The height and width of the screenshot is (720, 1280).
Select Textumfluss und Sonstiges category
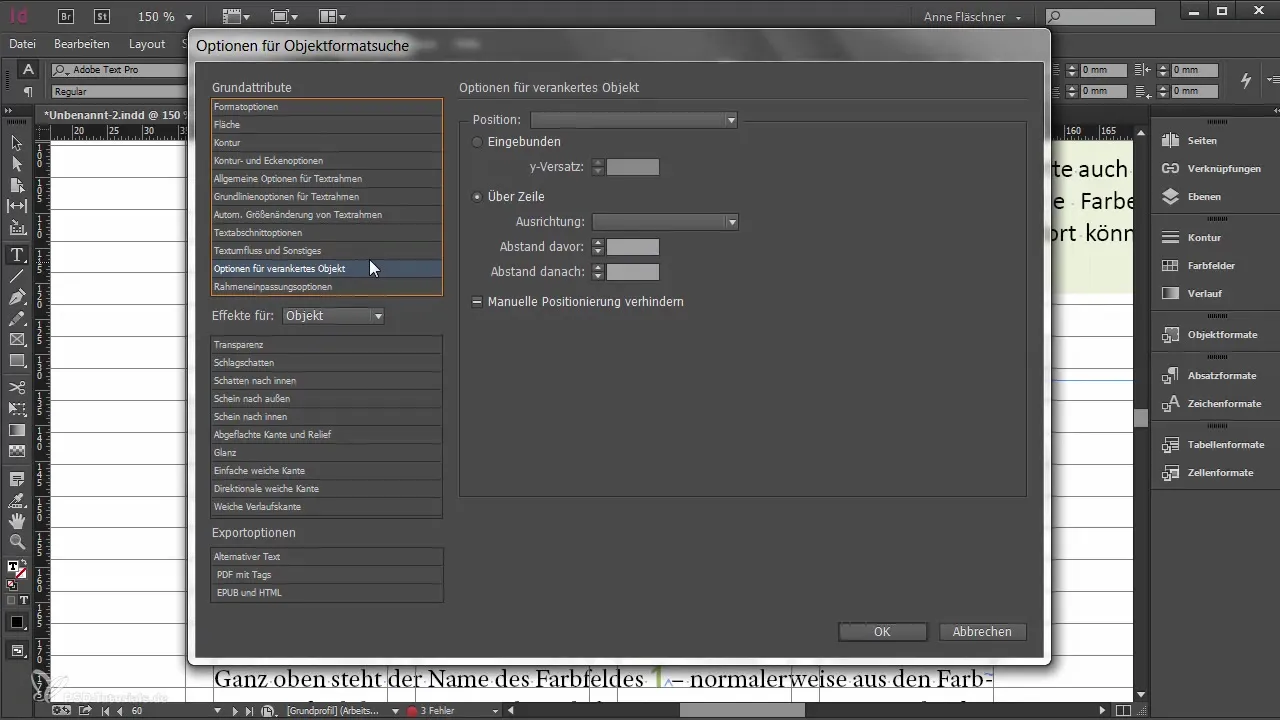click(x=327, y=251)
